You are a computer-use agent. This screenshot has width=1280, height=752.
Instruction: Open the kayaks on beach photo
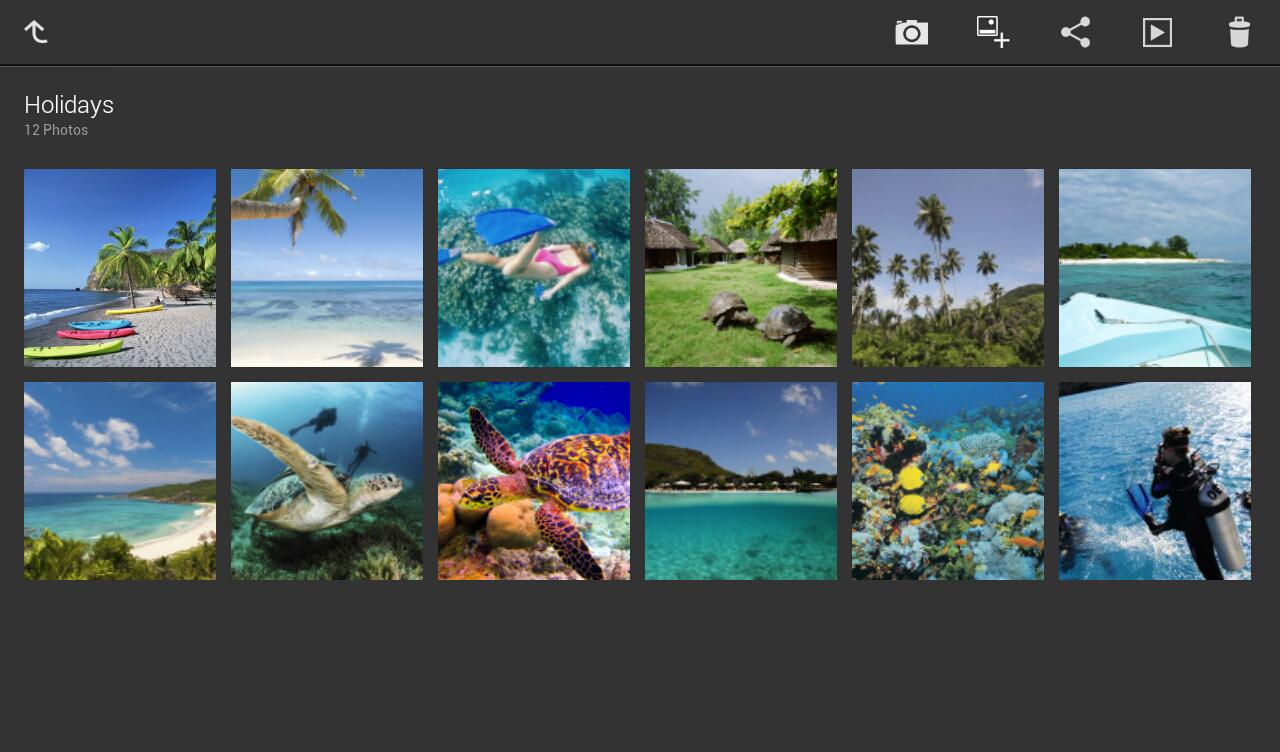pos(120,268)
